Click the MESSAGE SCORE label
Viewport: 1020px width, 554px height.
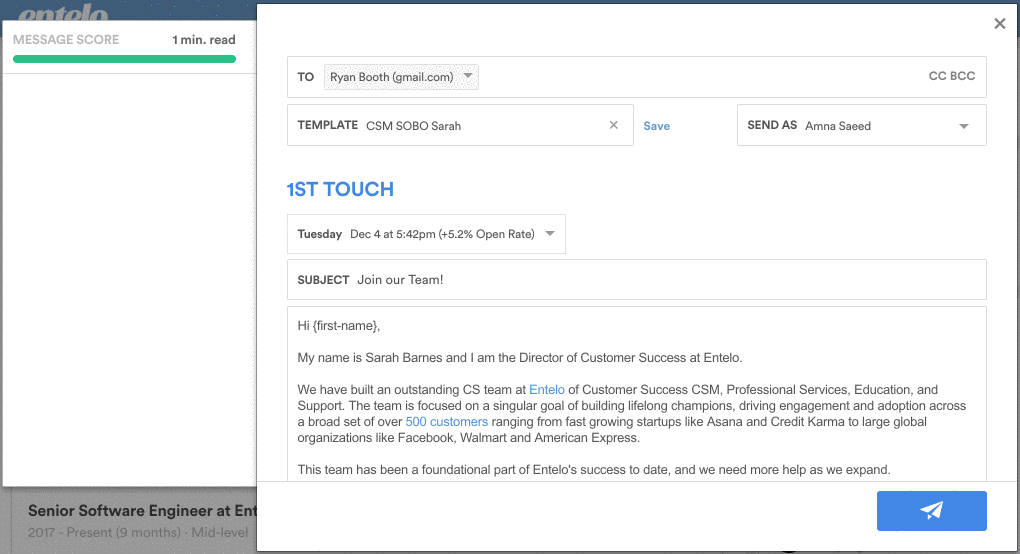[66, 40]
